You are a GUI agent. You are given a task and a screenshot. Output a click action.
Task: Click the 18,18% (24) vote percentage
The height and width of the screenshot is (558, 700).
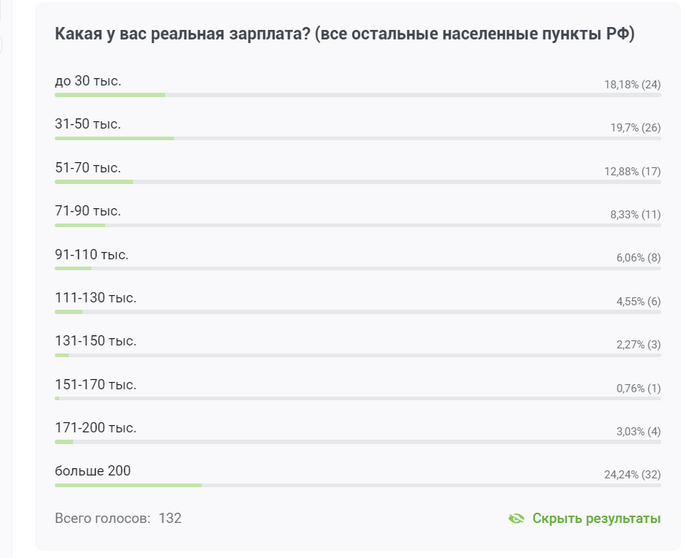click(x=632, y=84)
